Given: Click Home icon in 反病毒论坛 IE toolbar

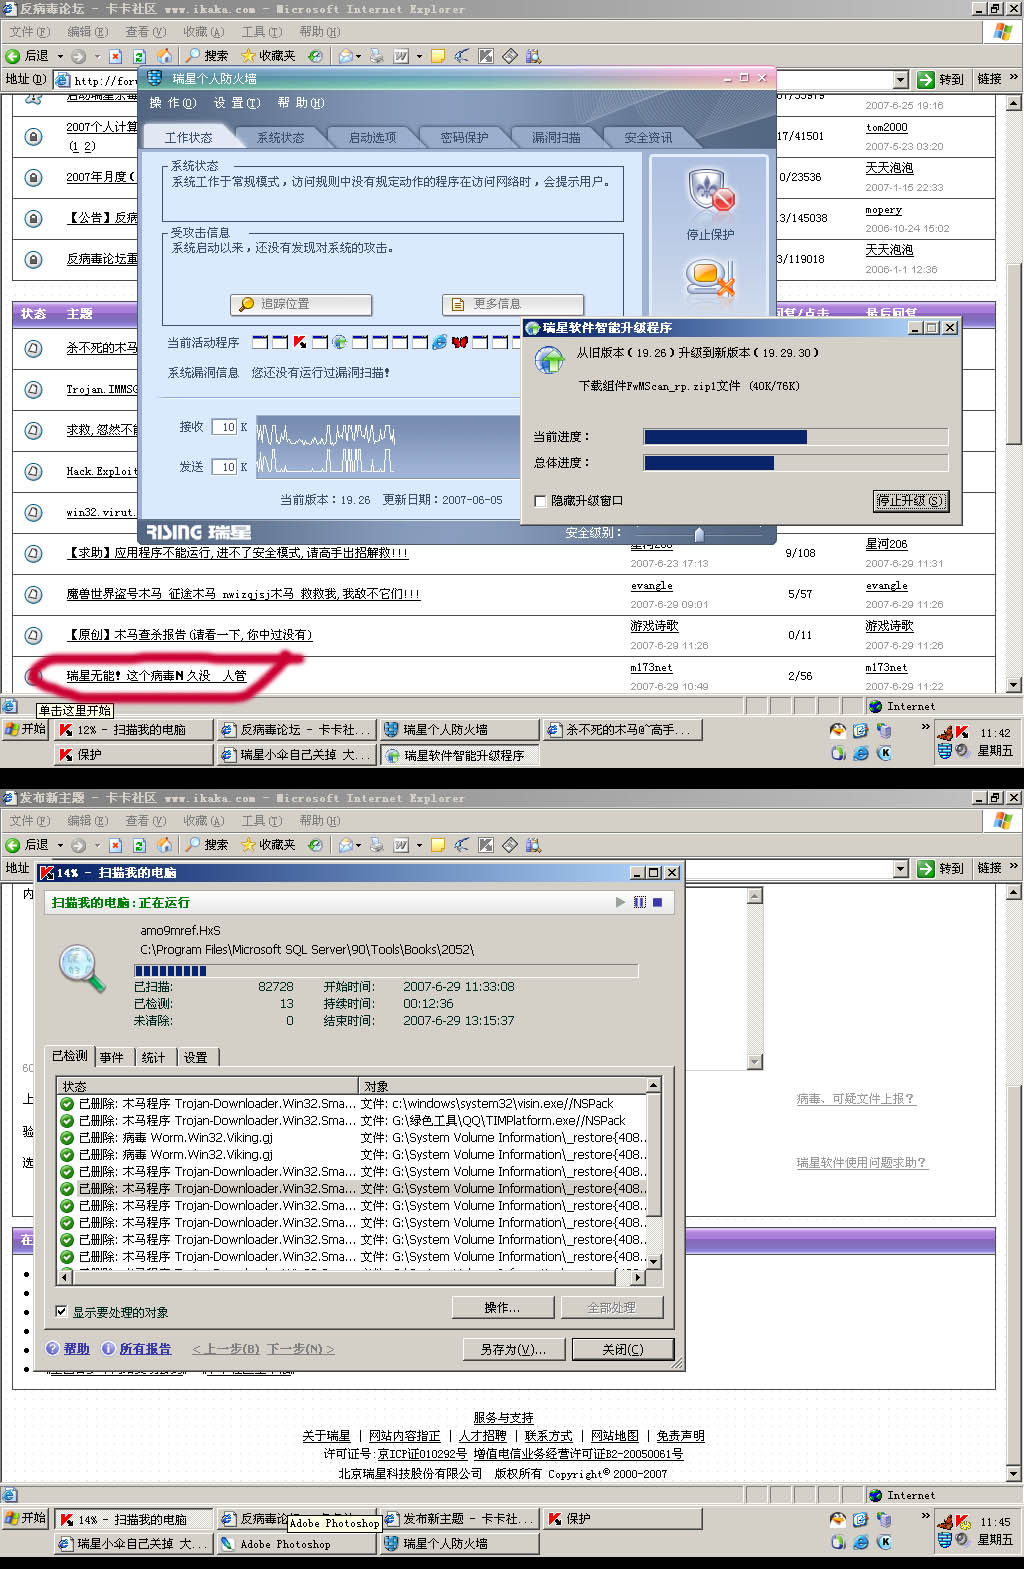Looking at the screenshot, I should tap(164, 56).
